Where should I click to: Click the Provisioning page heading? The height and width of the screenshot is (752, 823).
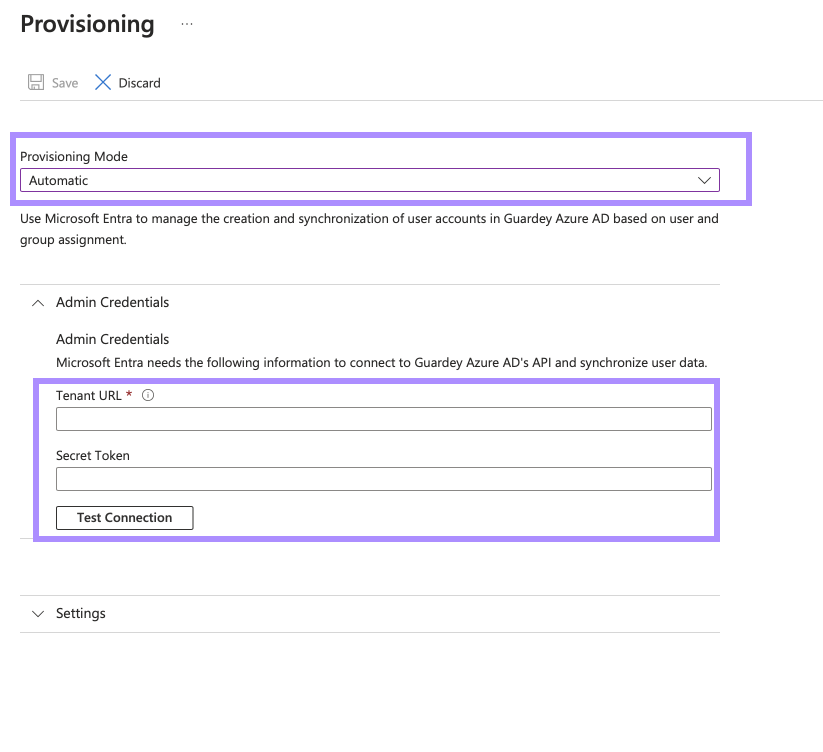click(x=87, y=23)
